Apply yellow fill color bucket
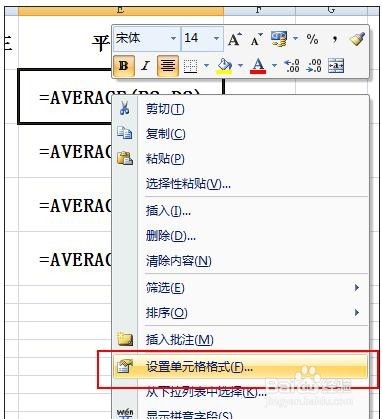 tap(225, 66)
